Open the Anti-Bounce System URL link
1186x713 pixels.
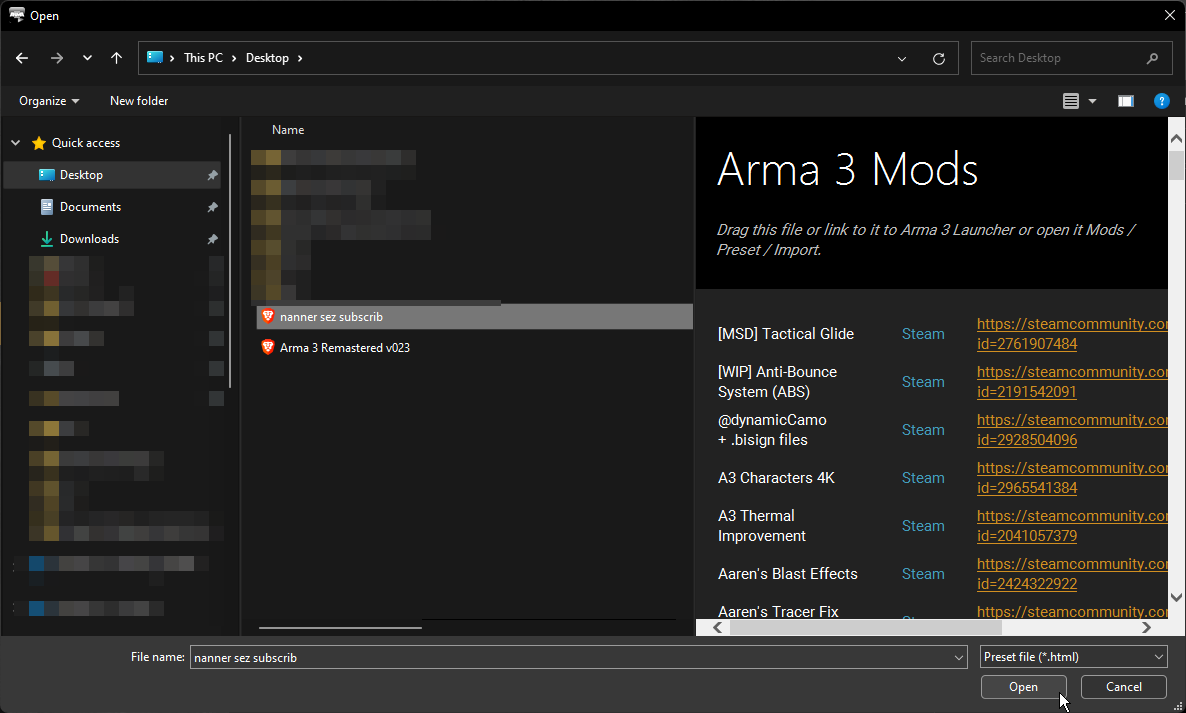pos(1072,382)
